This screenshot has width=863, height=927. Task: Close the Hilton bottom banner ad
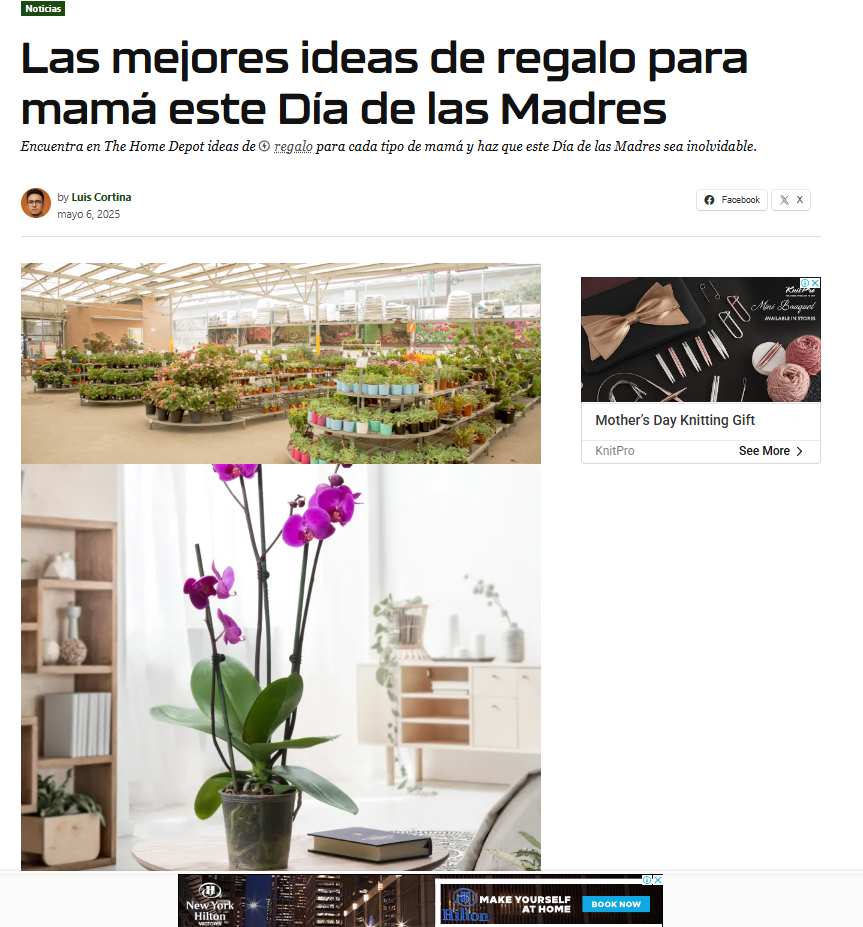(657, 880)
